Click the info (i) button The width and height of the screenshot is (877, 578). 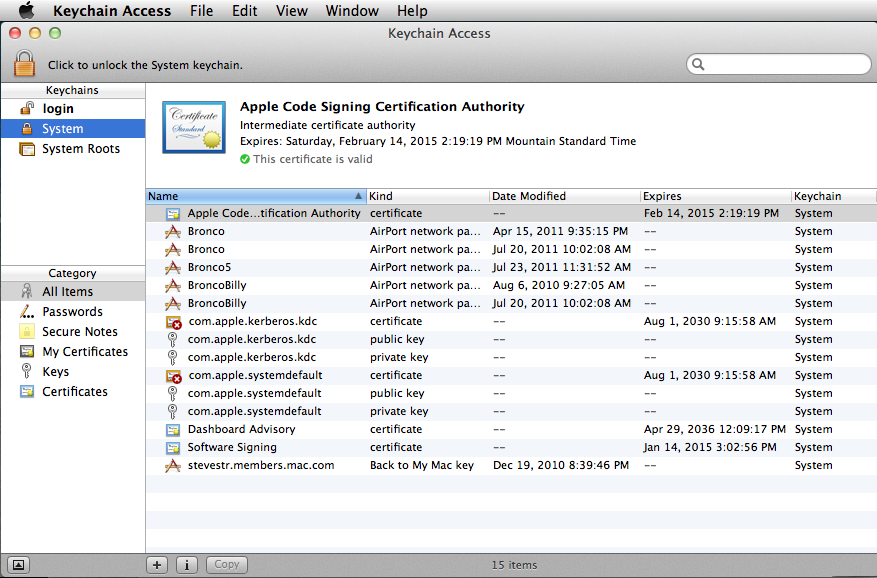(187, 565)
